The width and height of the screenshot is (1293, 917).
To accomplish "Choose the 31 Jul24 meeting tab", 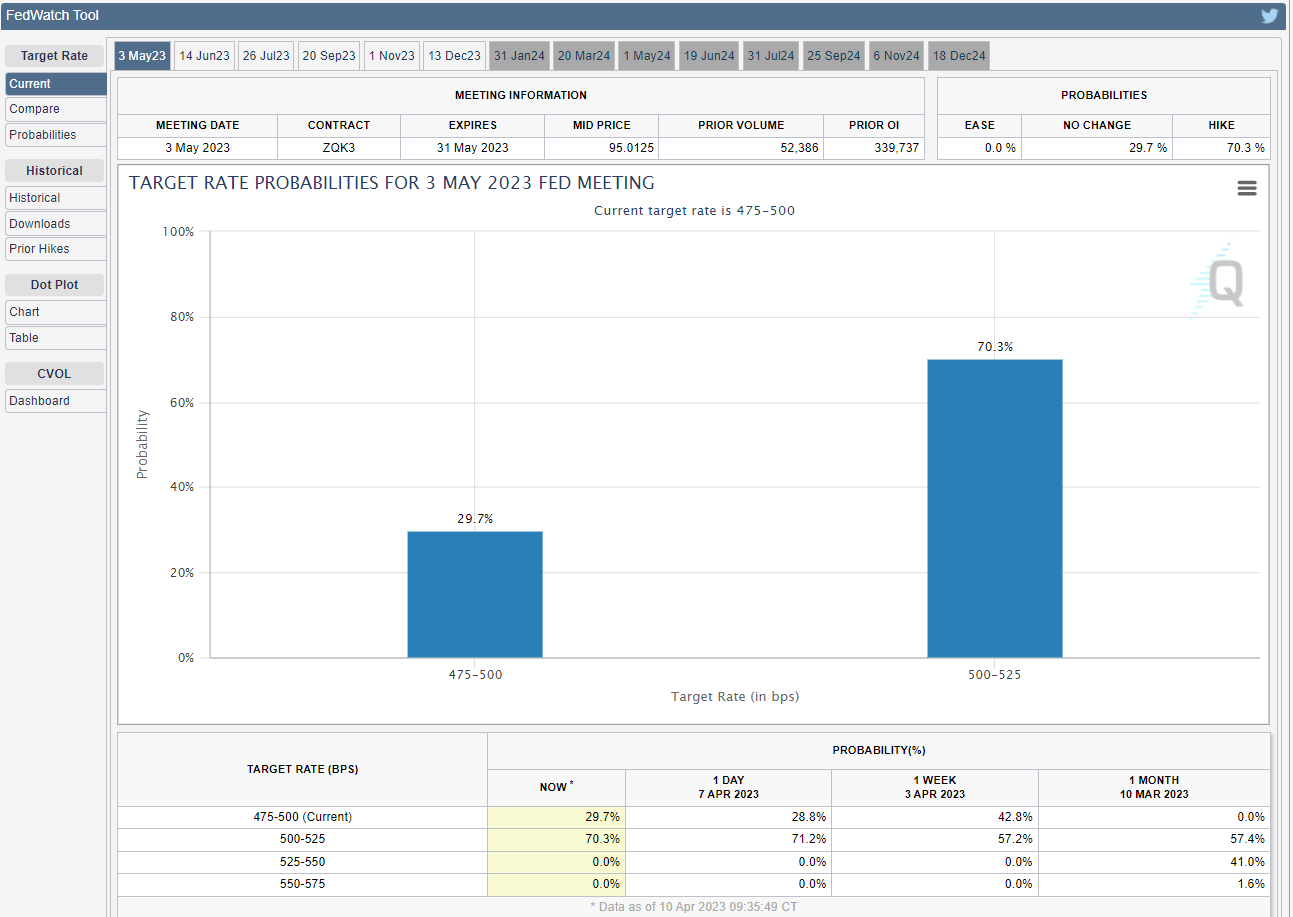I will click(771, 56).
